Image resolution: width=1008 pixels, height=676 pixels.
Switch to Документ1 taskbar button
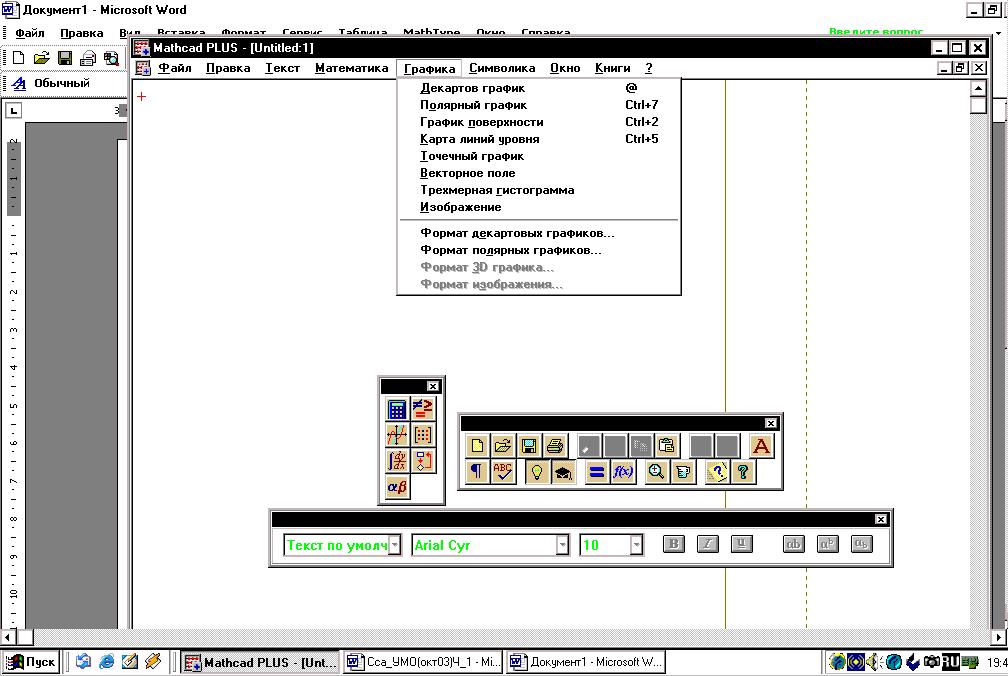pyautogui.click(x=586, y=662)
